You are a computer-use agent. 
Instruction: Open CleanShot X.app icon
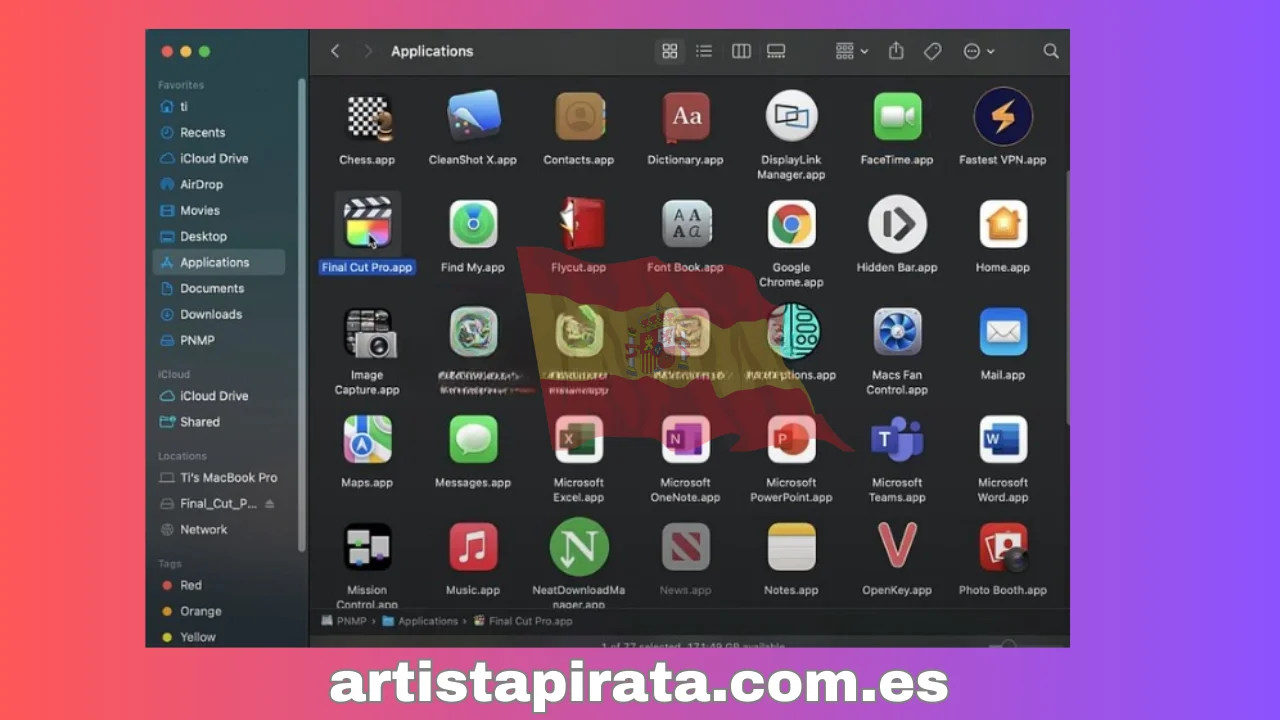(473, 117)
